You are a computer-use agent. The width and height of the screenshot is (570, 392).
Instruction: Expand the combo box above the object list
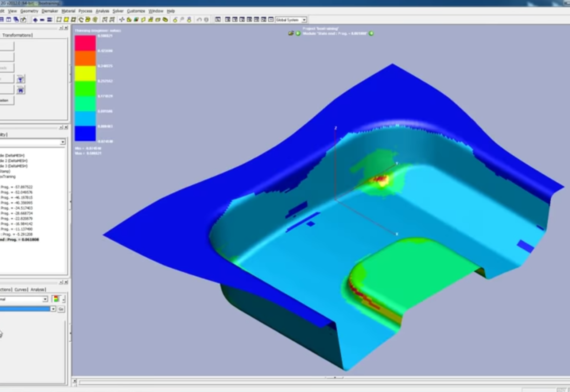tap(63, 142)
